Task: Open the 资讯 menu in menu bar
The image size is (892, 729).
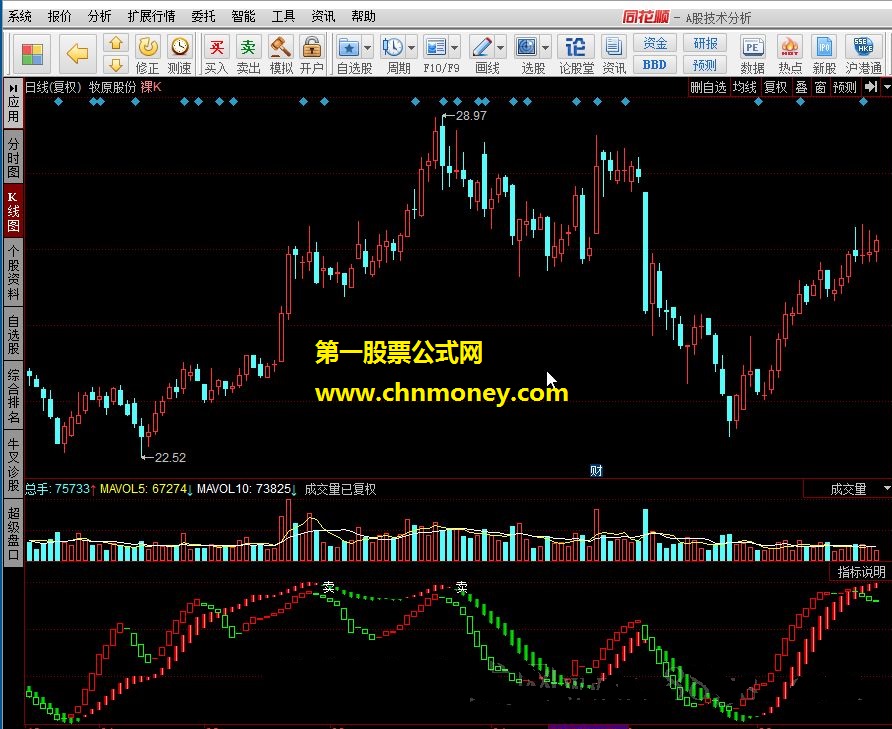Action: (x=323, y=17)
